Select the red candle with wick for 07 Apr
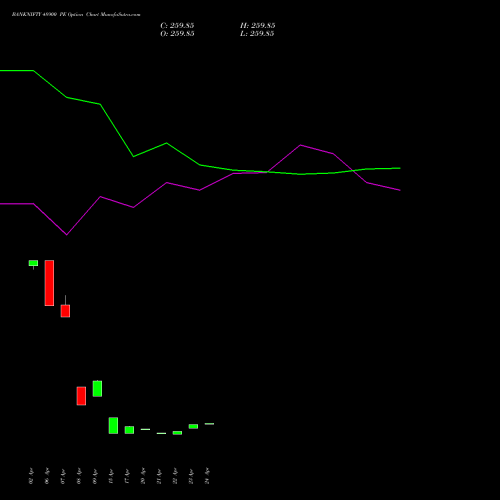The width and height of the screenshot is (500, 500). point(65,311)
